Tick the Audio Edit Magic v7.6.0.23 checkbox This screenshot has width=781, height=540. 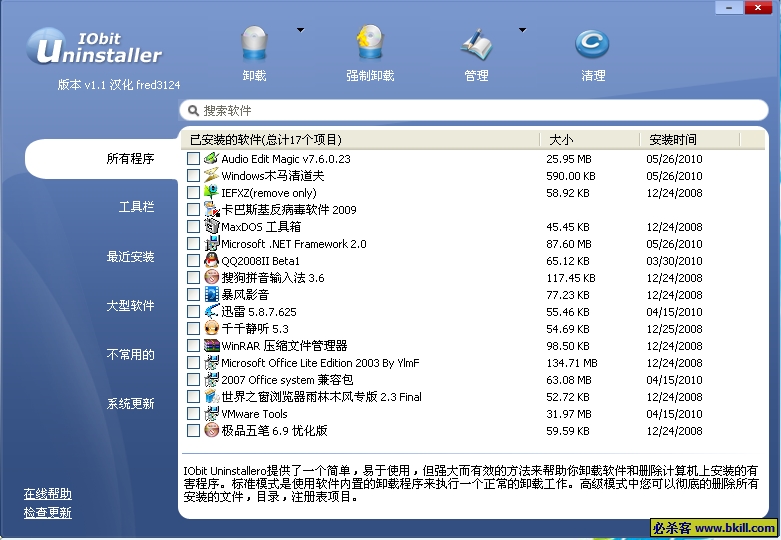[x=193, y=158]
